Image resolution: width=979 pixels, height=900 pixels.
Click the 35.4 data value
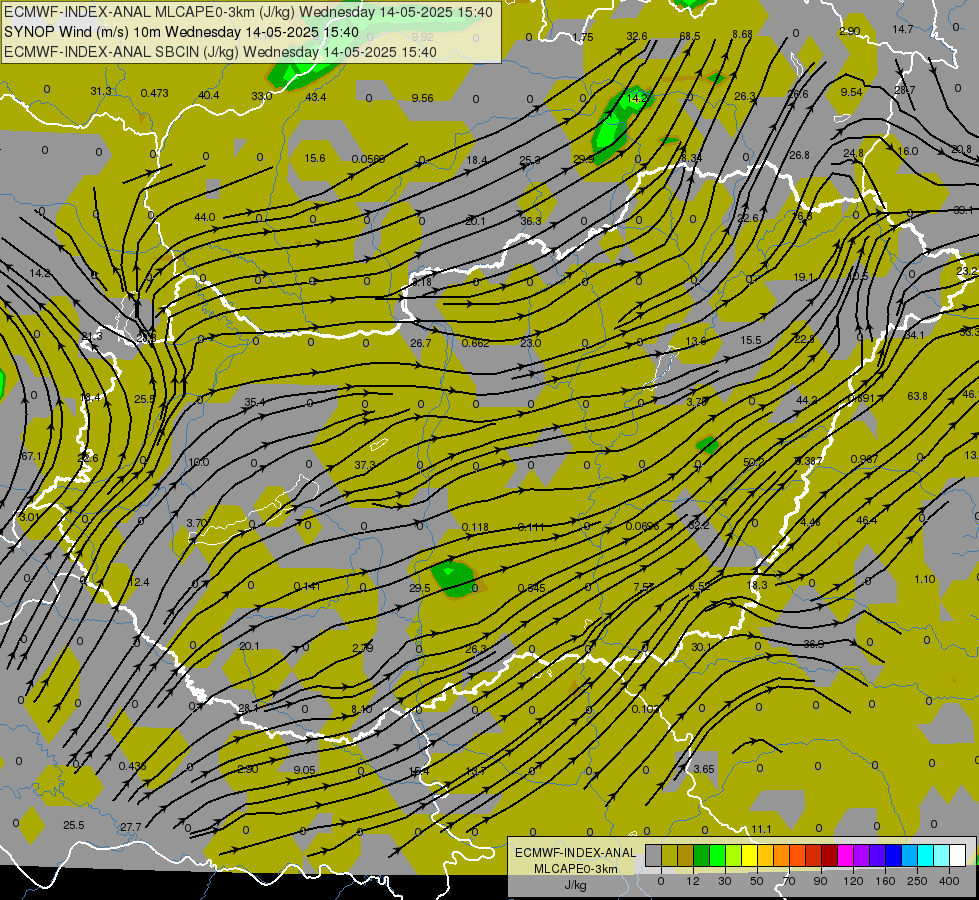pos(255,402)
